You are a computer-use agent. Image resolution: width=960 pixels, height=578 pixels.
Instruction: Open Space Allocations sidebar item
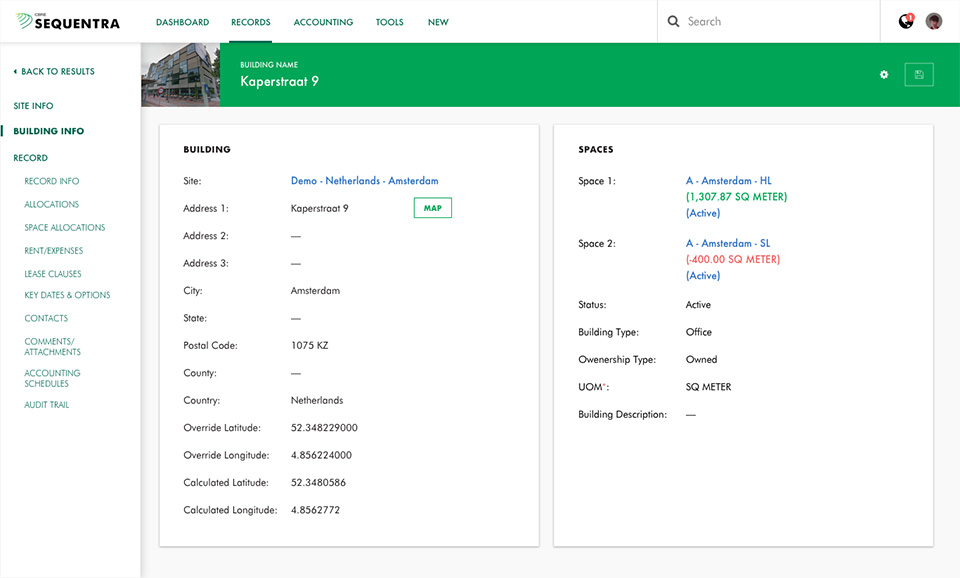point(64,228)
